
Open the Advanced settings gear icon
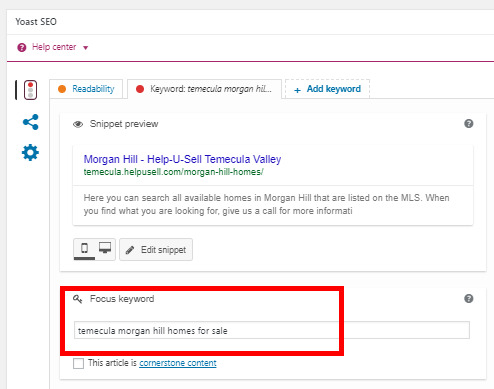[30, 153]
